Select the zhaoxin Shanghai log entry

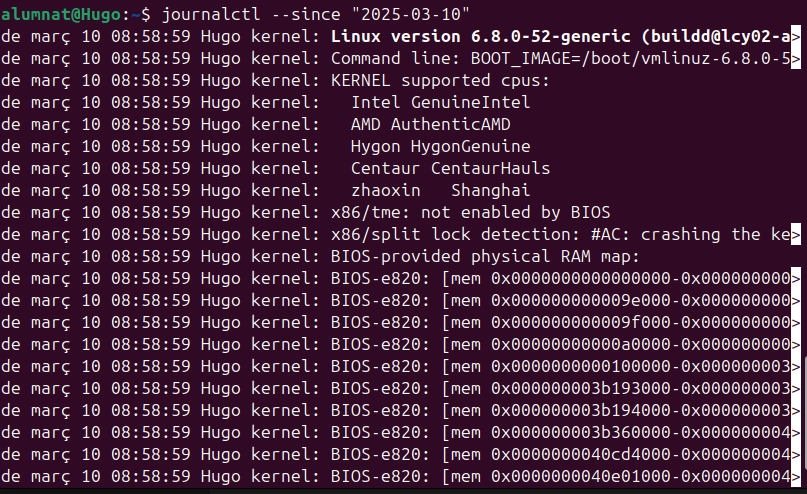(x=440, y=190)
